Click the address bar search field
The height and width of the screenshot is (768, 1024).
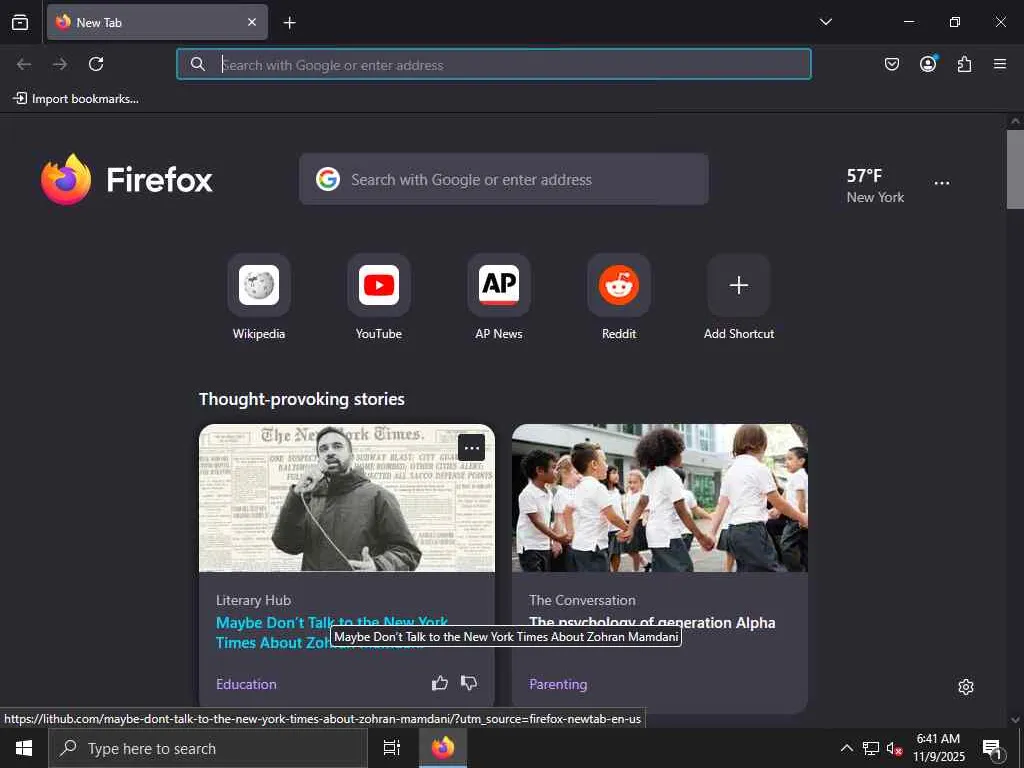click(x=494, y=64)
